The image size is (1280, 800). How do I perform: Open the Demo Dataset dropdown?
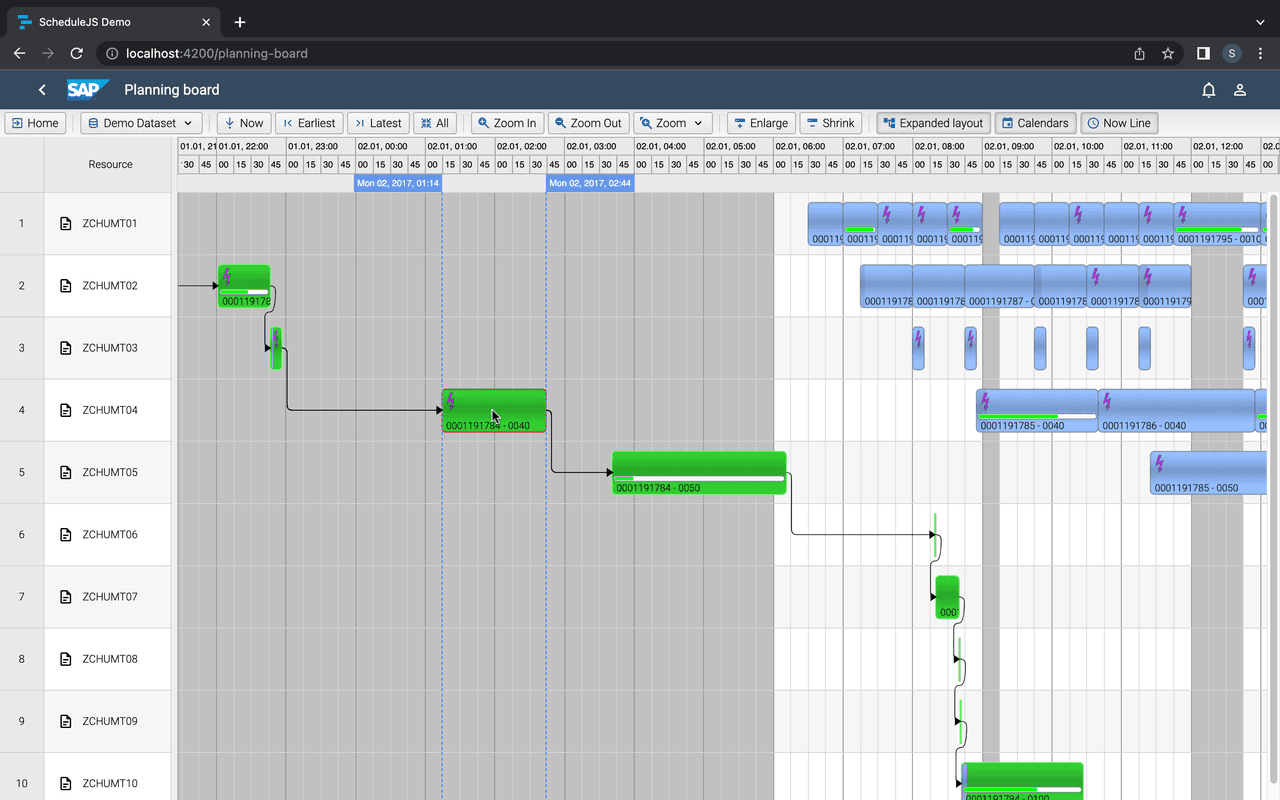click(141, 123)
